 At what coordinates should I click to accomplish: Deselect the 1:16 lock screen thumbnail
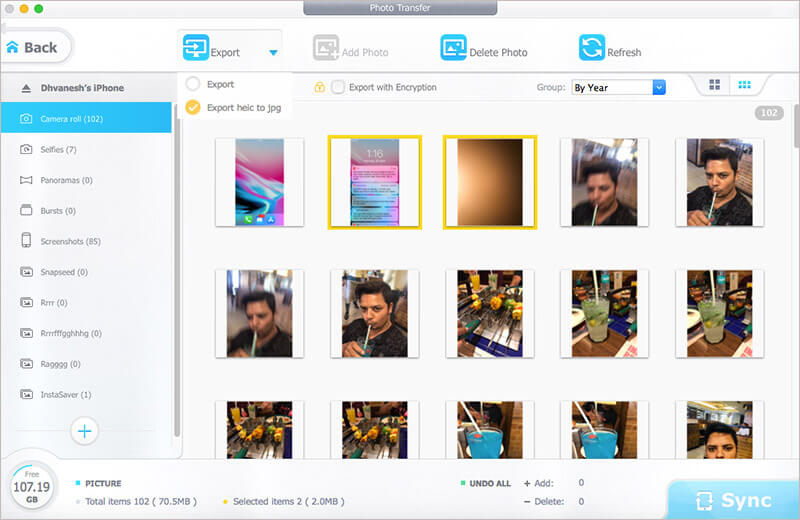coord(374,182)
